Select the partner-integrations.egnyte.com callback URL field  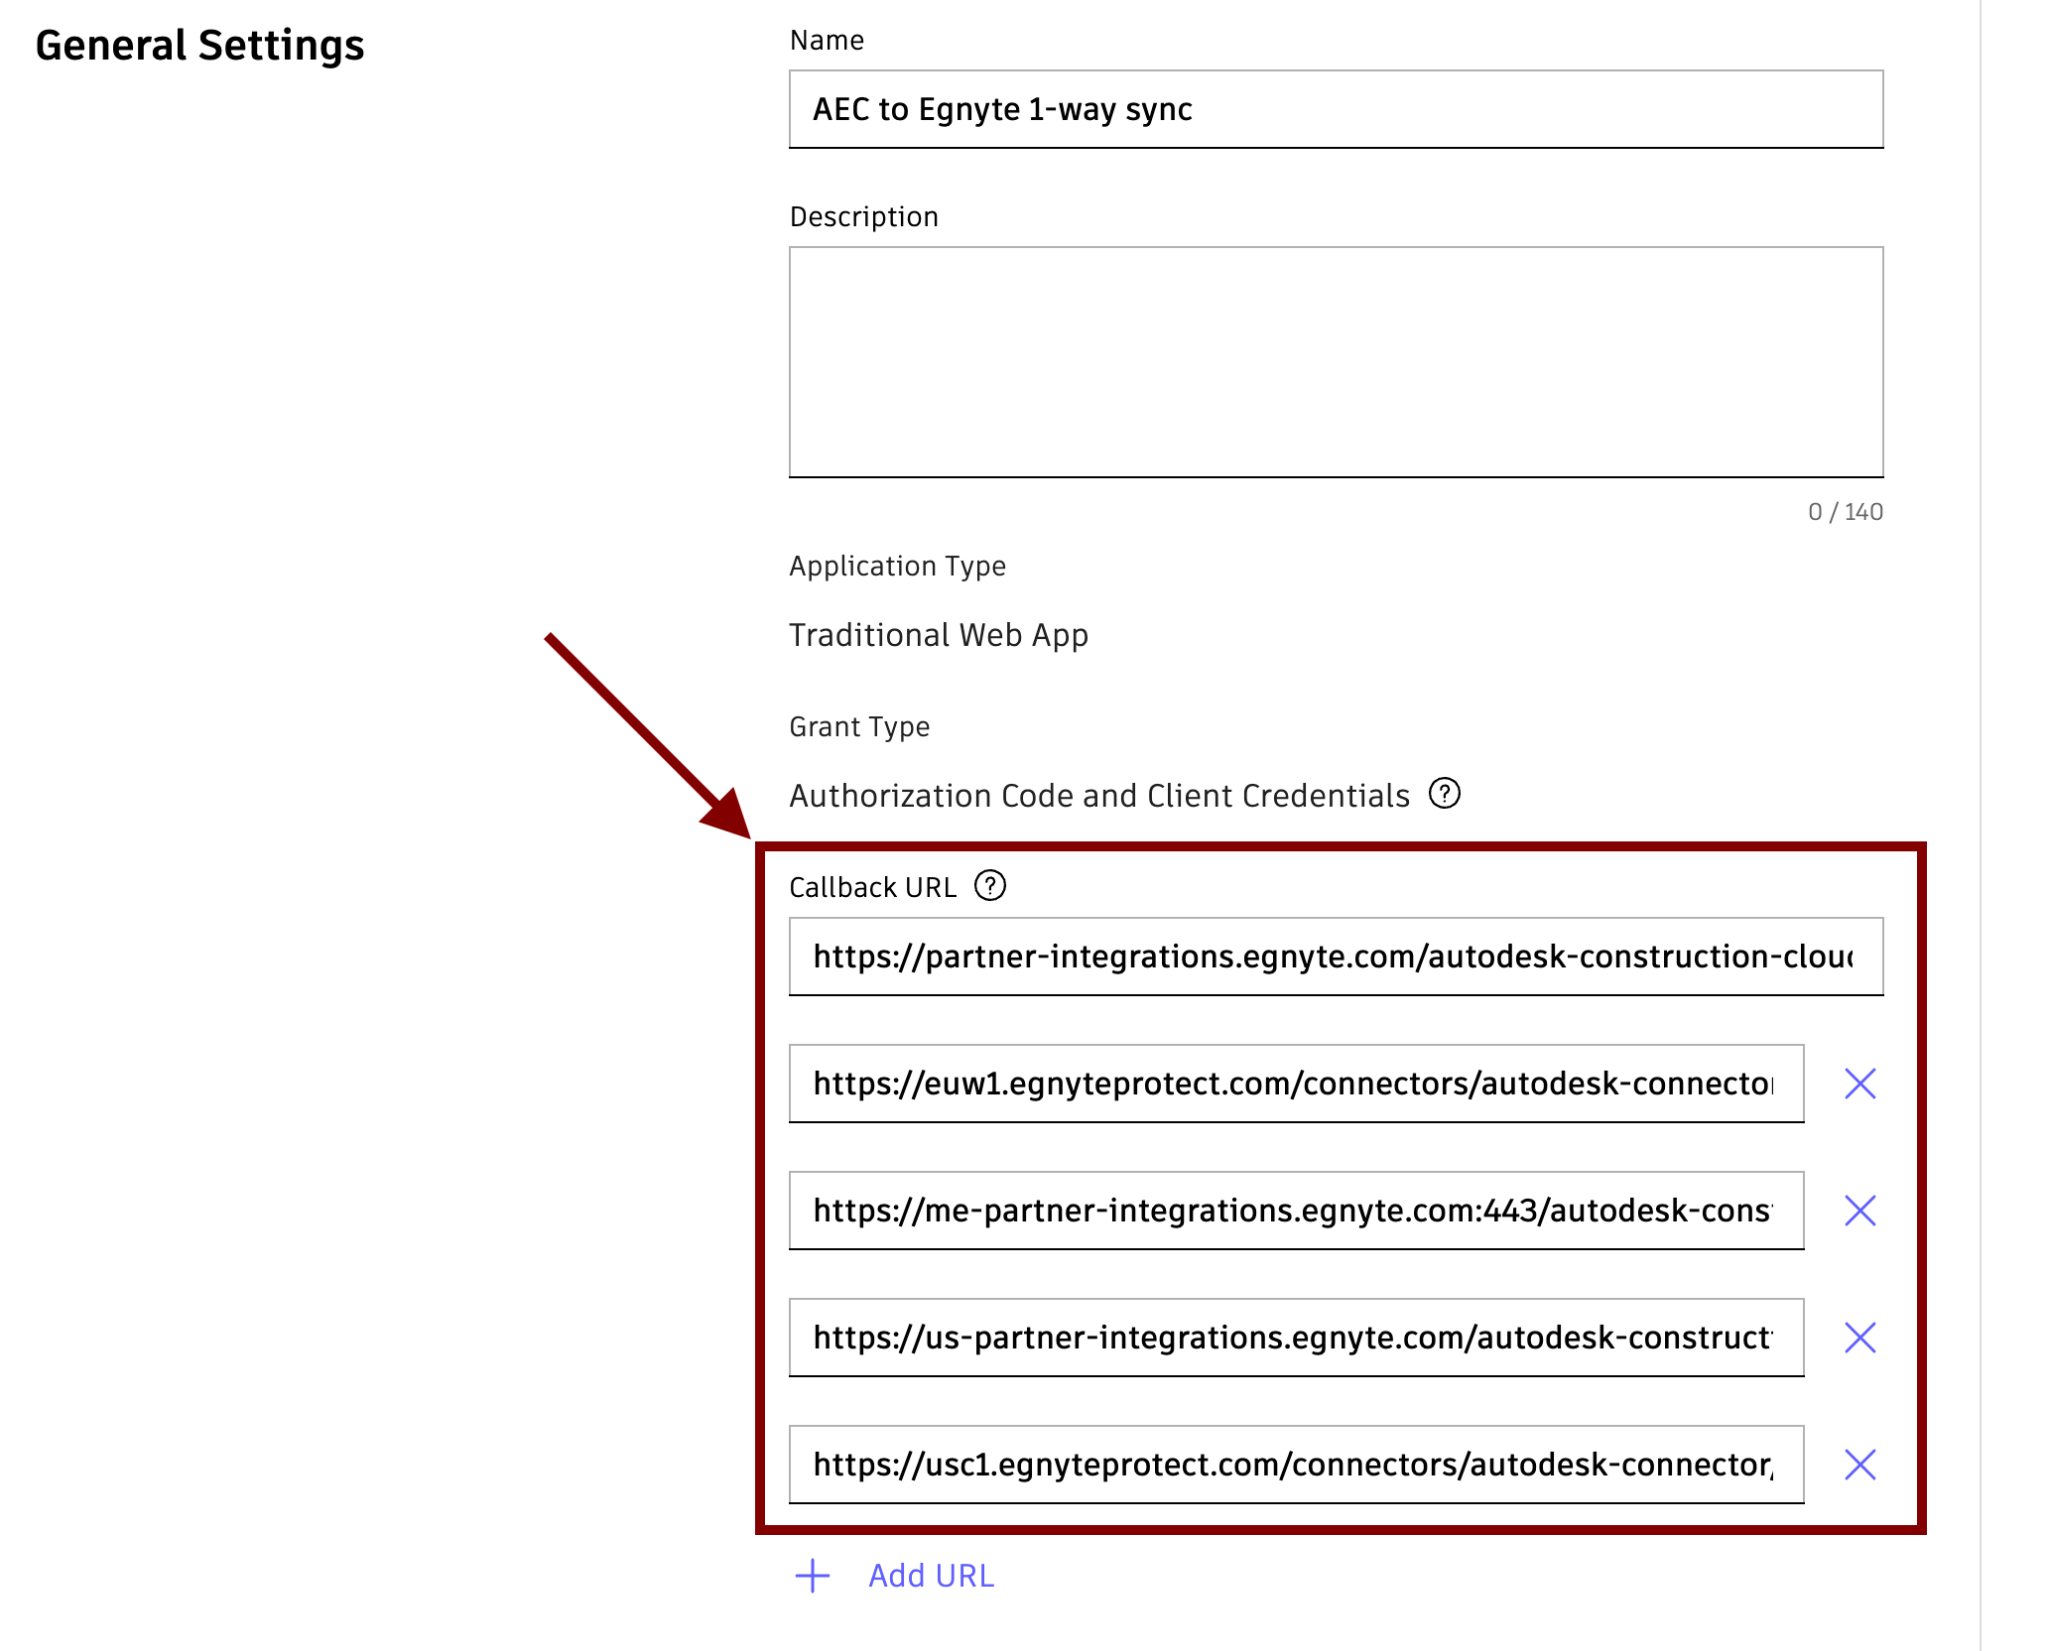coord(1335,956)
